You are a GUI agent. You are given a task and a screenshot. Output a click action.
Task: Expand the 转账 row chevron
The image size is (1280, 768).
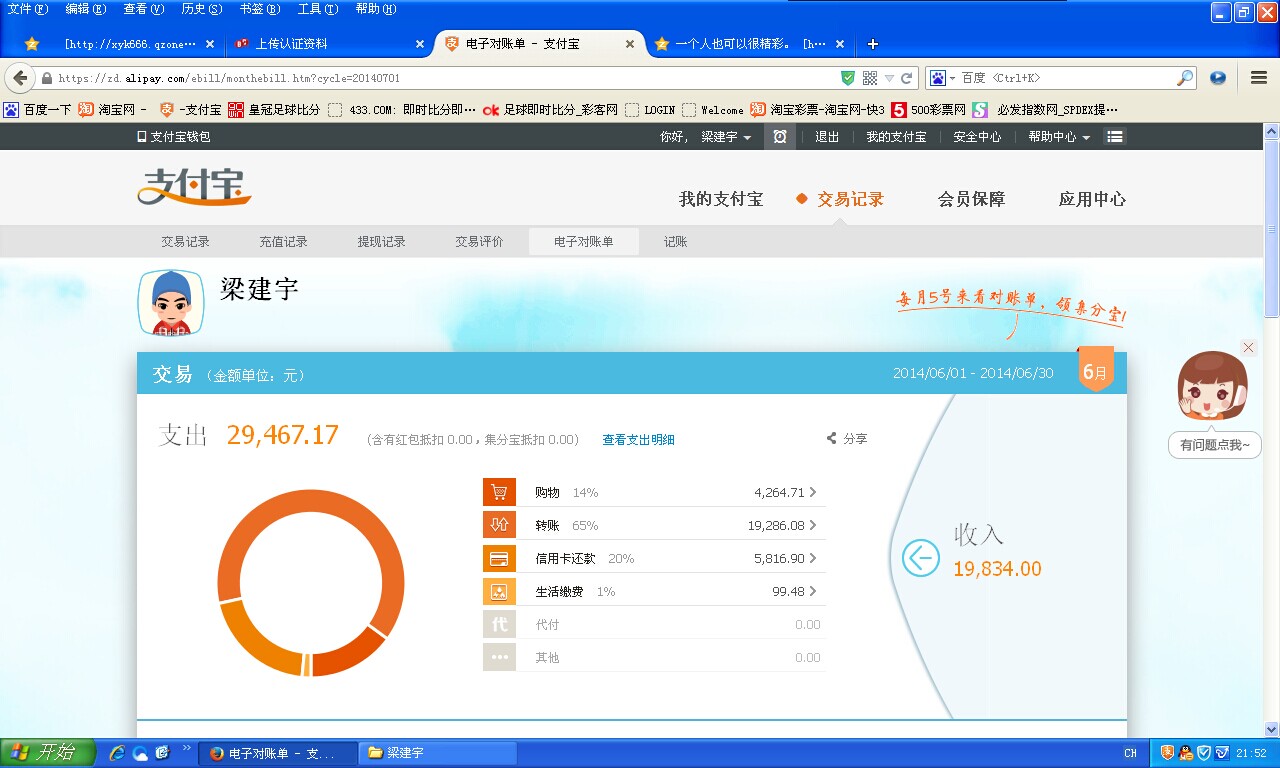[813, 525]
